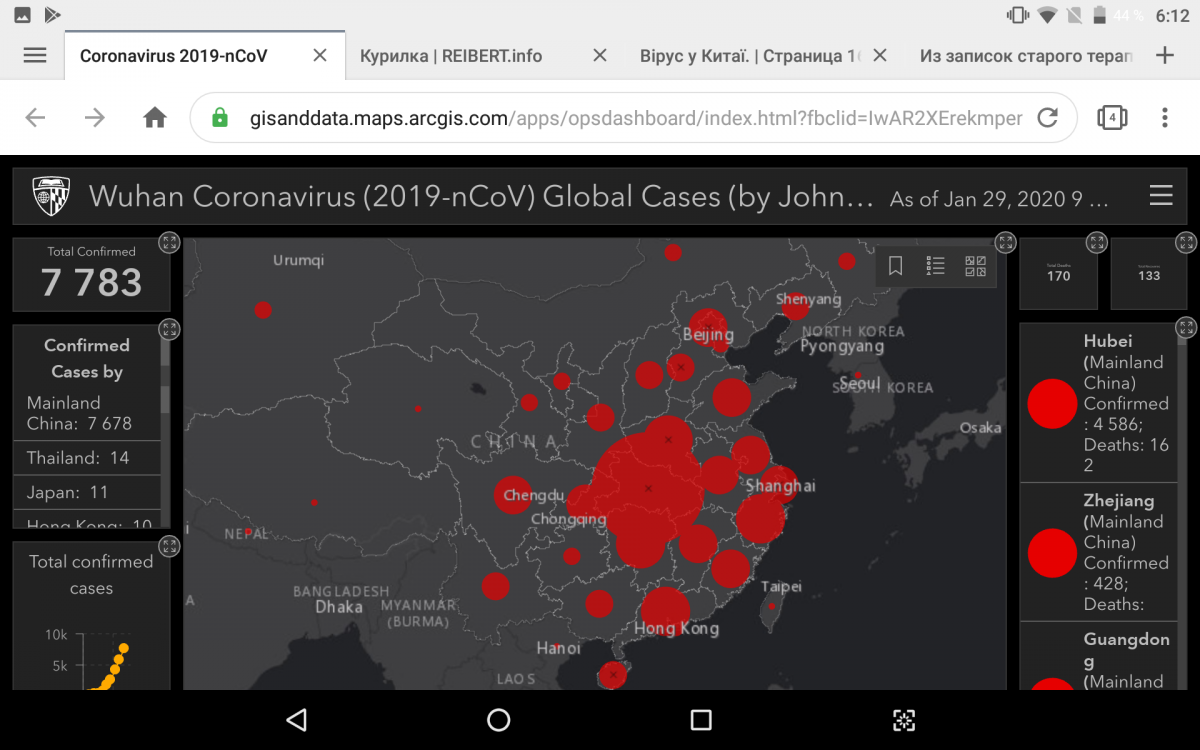The height and width of the screenshot is (750, 1200).
Task: Click the Osaka map label
Action: pyautogui.click(x=980, y=427)
